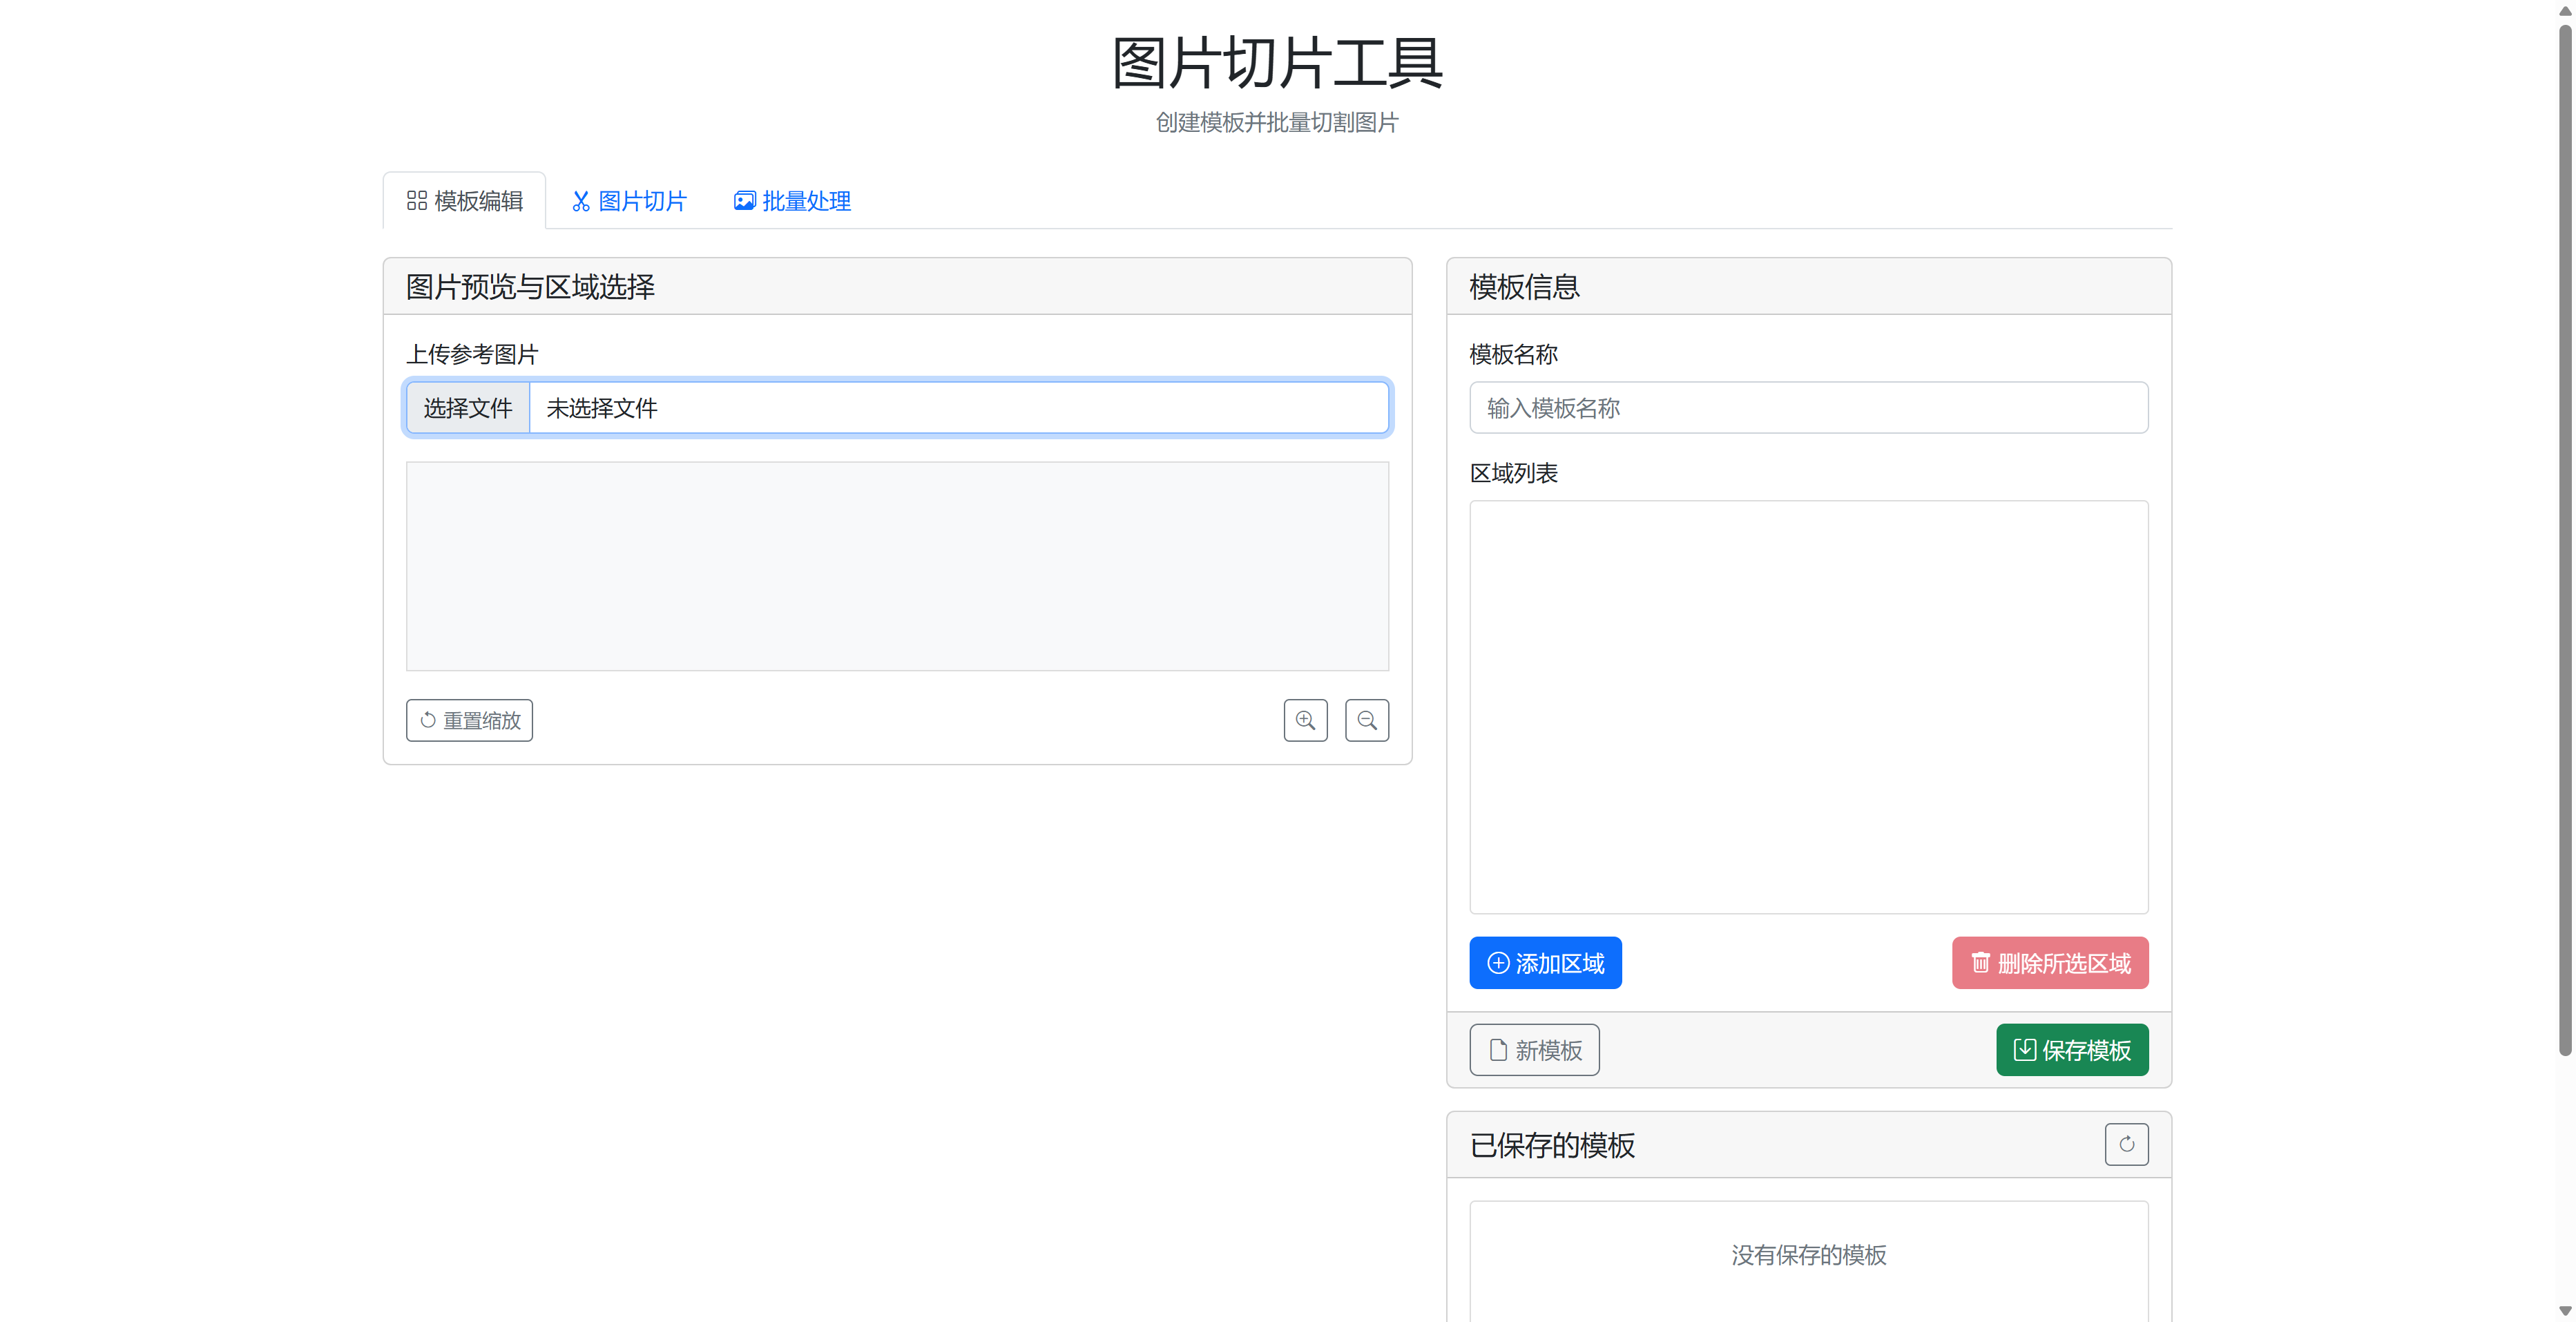Click the 删除所选区域 delete button
Image resolution: width=2576 pixels, height=1322 pixels.
click(2049, 963)
